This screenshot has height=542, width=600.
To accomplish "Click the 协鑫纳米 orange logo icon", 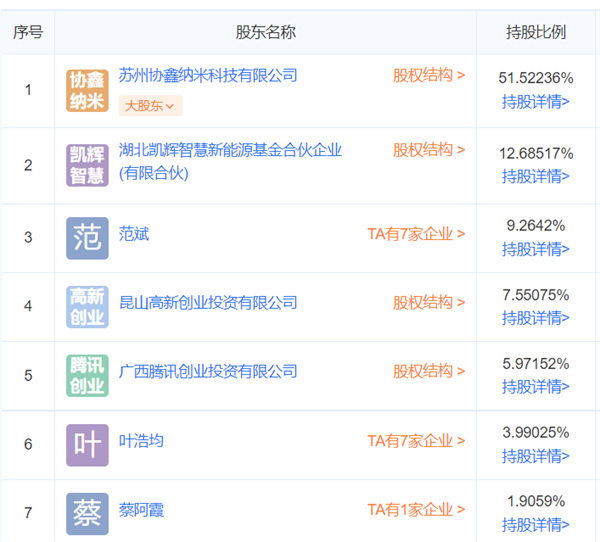I will pyautogui.click(x=87, y=91).
